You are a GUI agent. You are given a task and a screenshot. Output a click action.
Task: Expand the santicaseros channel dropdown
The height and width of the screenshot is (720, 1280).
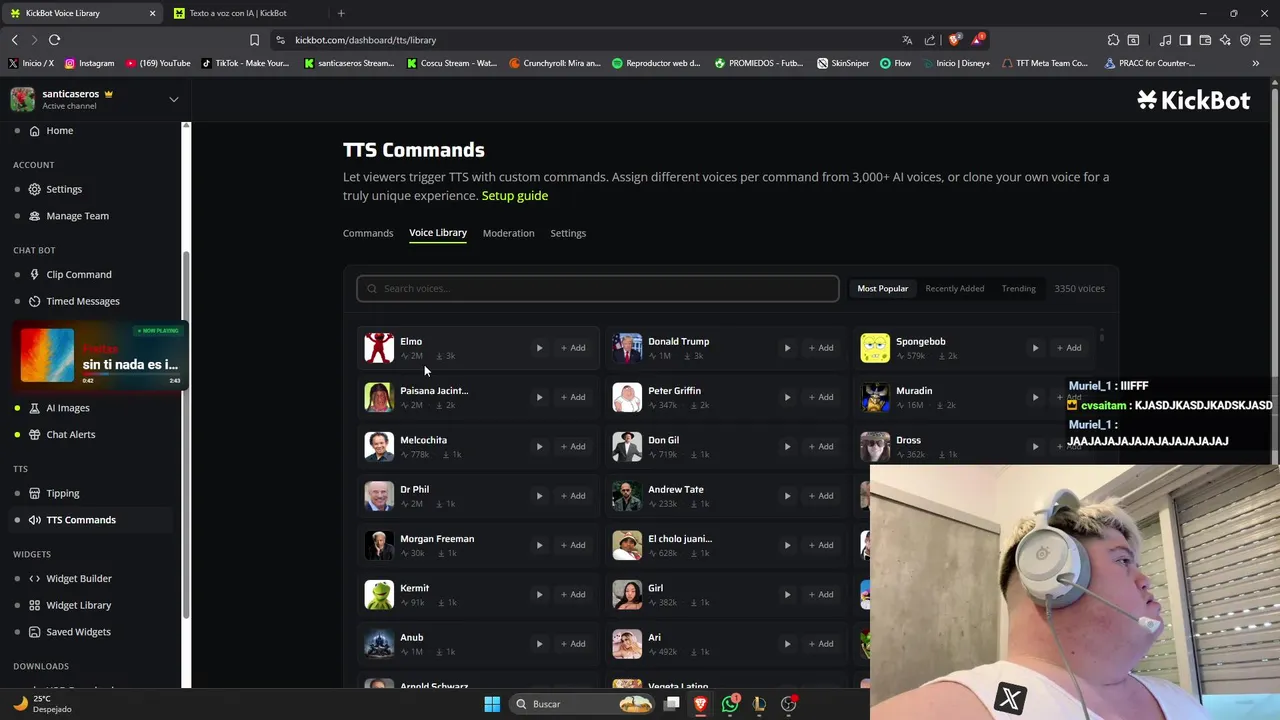(x=173, y=99)
